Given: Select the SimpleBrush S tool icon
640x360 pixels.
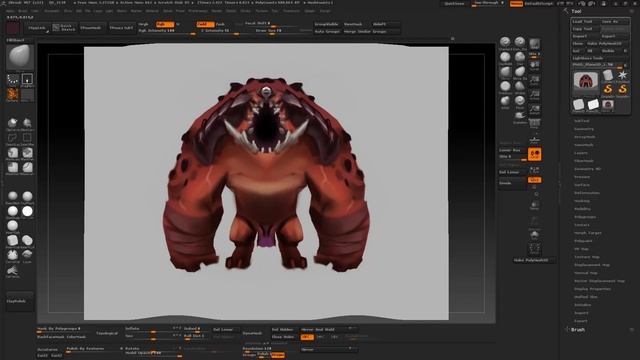Looking at the screenshot, I should (608, 89).
